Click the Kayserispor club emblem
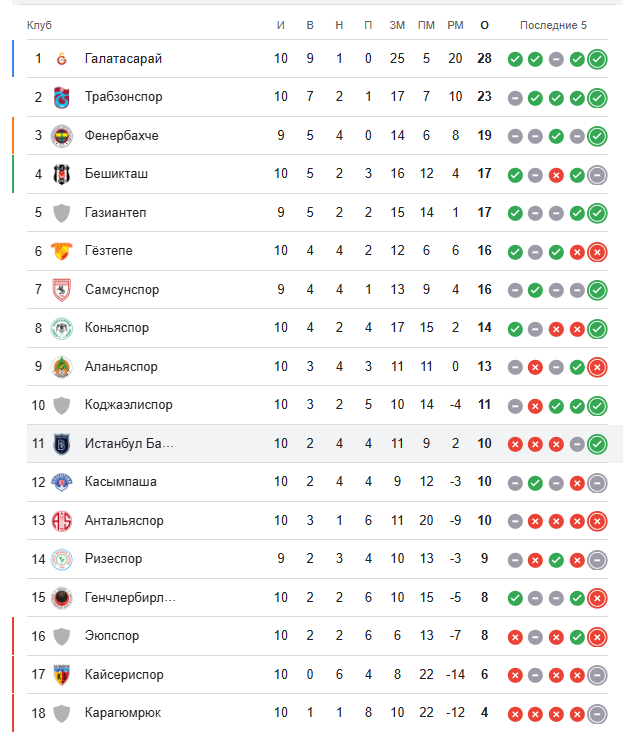Viewport: 626px width, 747px height. [62, 675]
